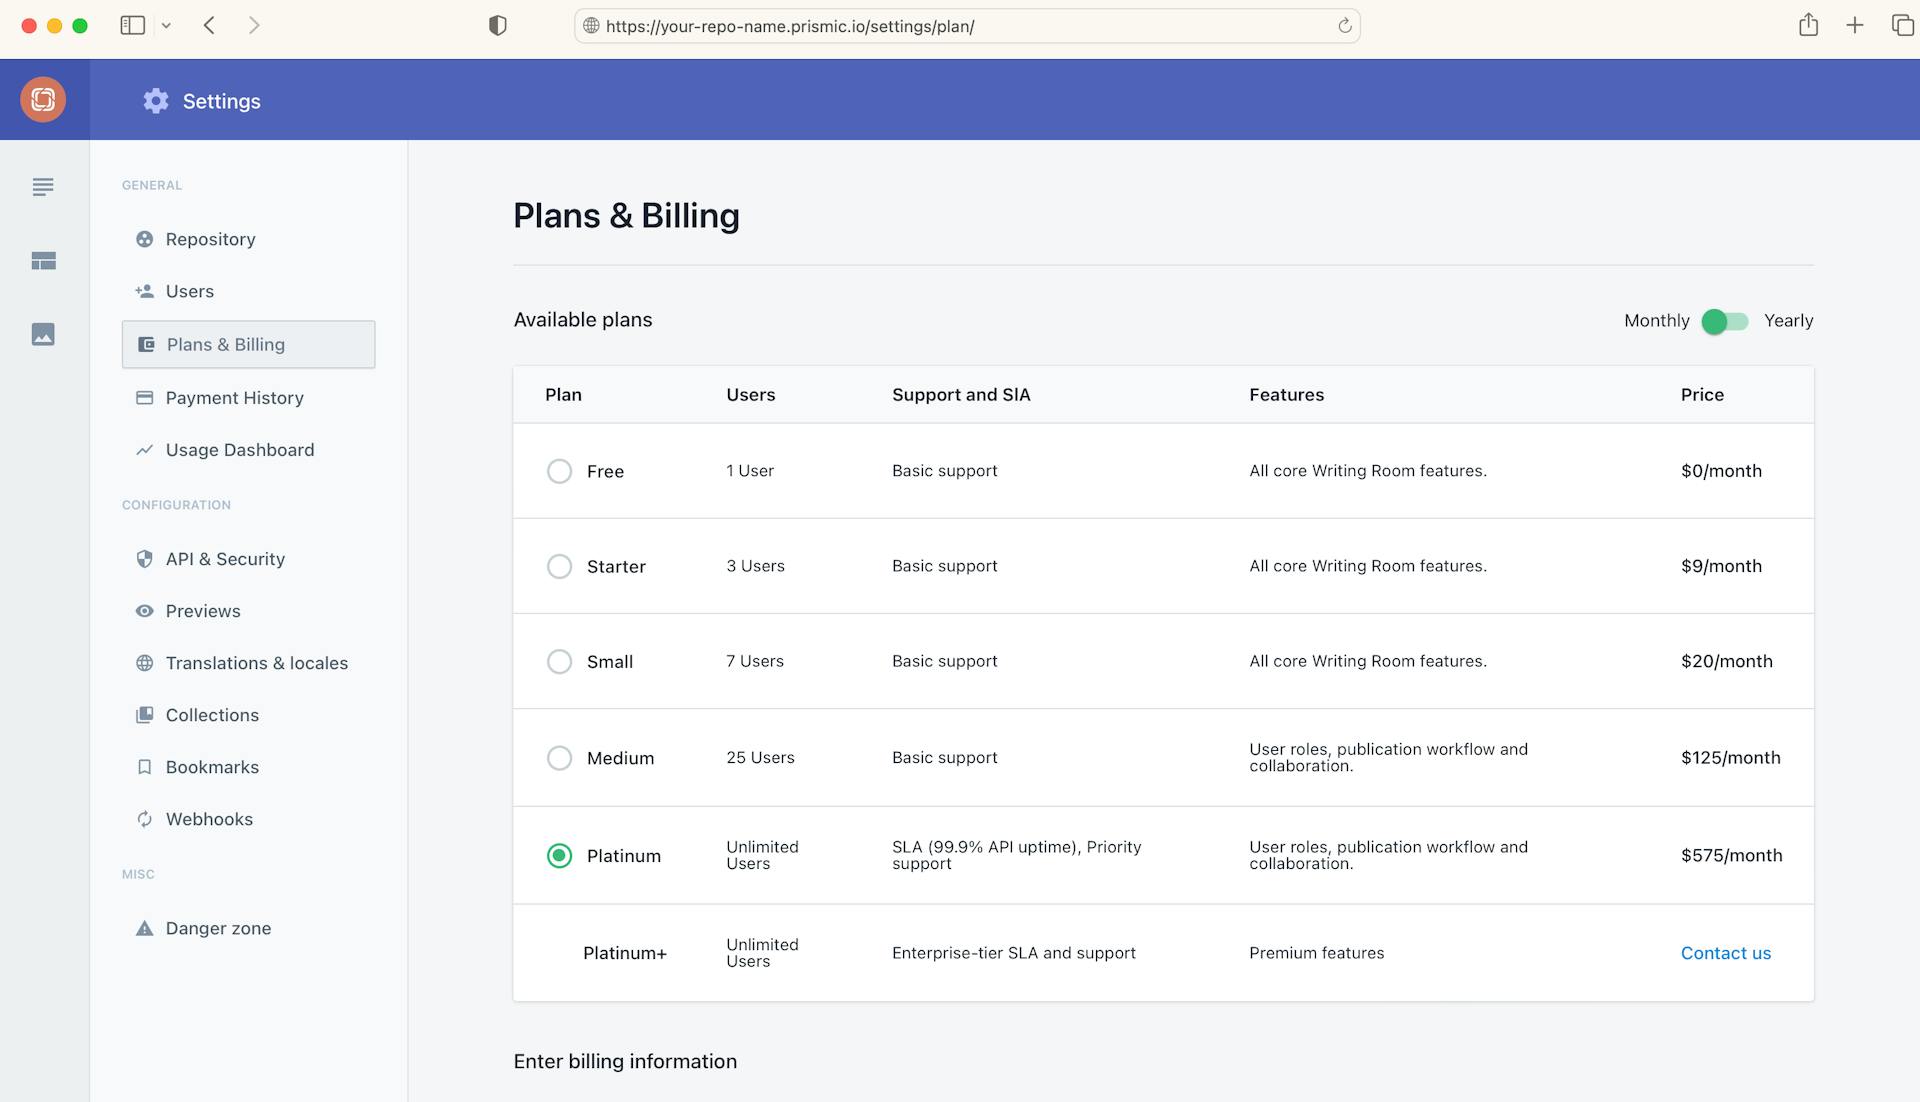Click the Settings gear icon in header
The height and width of the screenshot is (1102, 1920).
[x=156, y=101]
